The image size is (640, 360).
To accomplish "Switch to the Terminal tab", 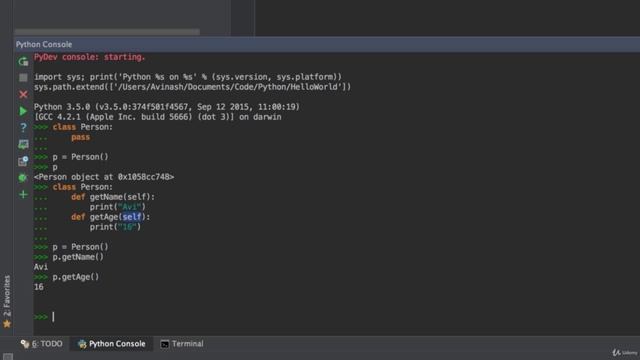I will (x=182, y=344).
